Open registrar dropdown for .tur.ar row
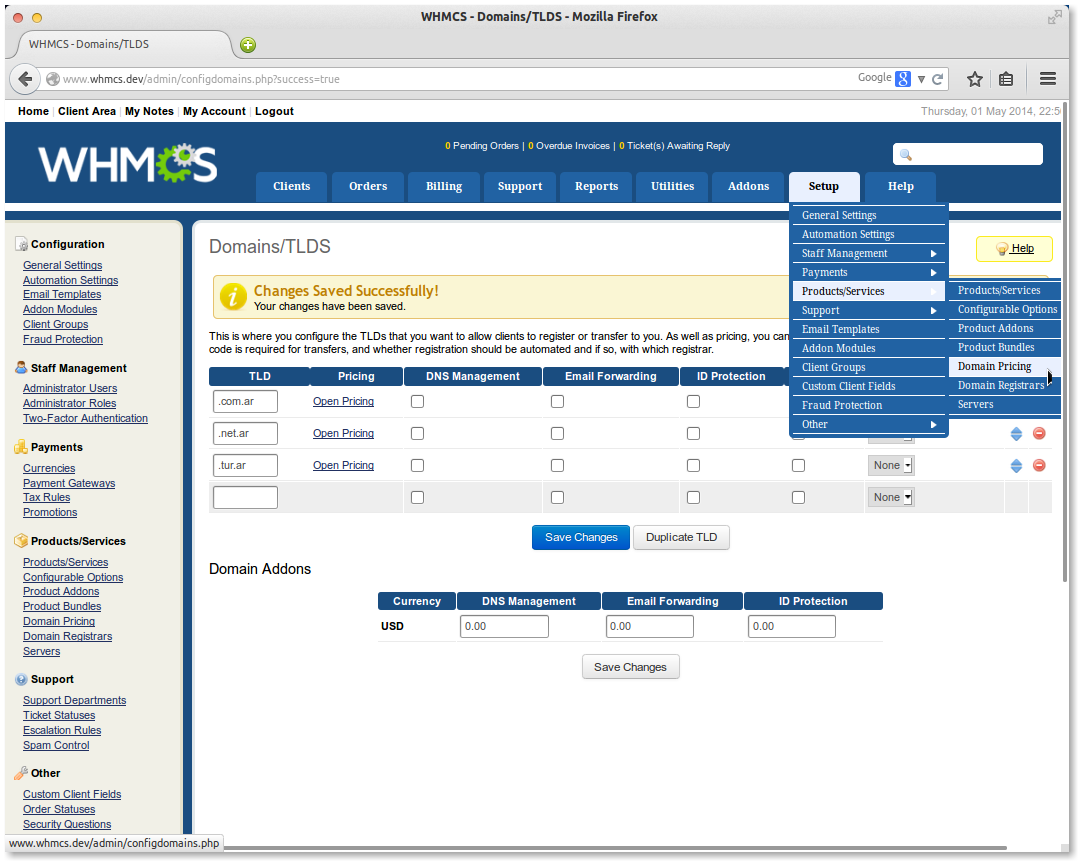This screenshot has height=861, width=1078. click(x=891, y=466)
